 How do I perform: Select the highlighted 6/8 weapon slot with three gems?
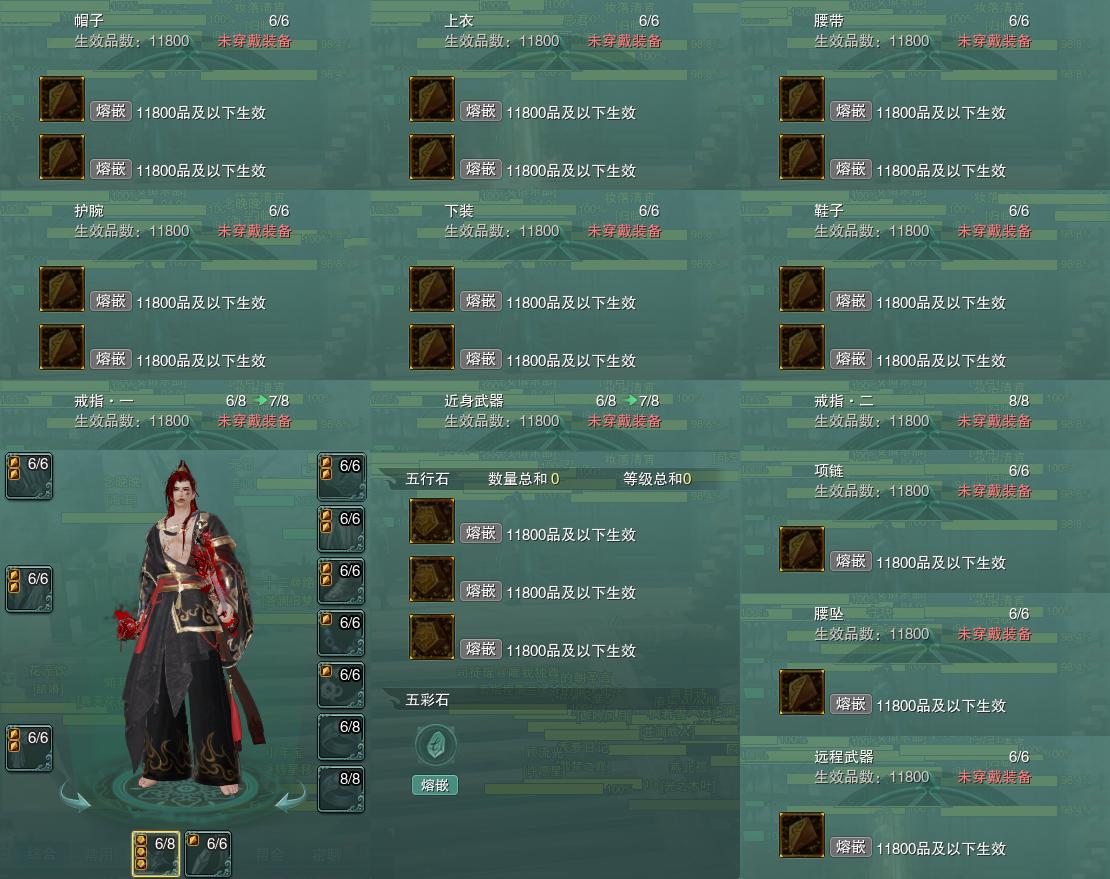pos(156,854)
